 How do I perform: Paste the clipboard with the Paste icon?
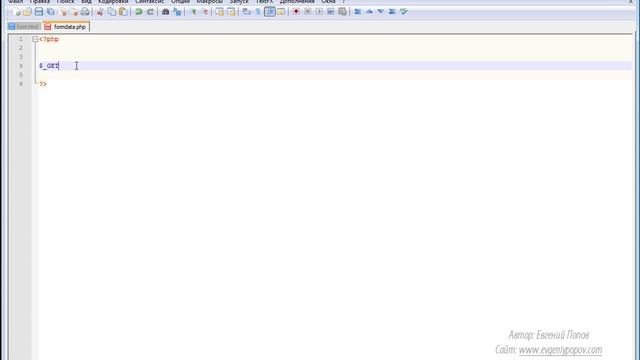123,12
